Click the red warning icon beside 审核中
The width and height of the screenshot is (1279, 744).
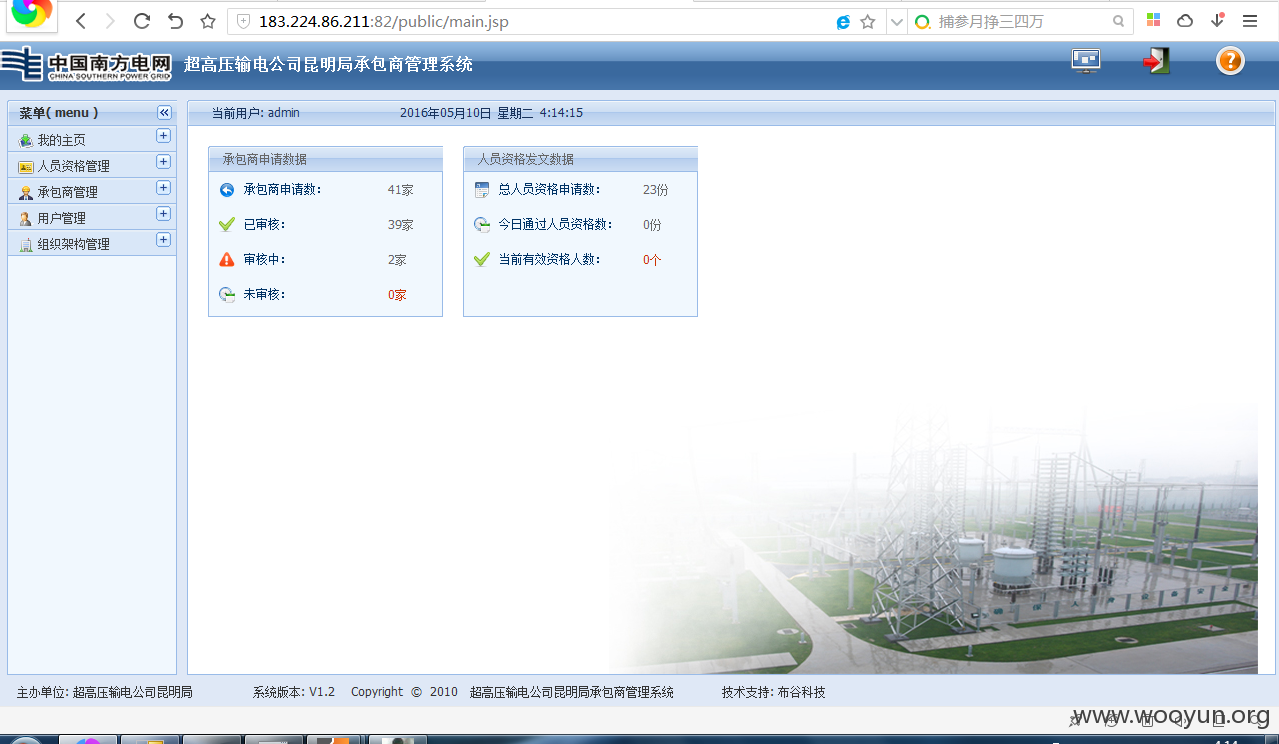point(227,259)
